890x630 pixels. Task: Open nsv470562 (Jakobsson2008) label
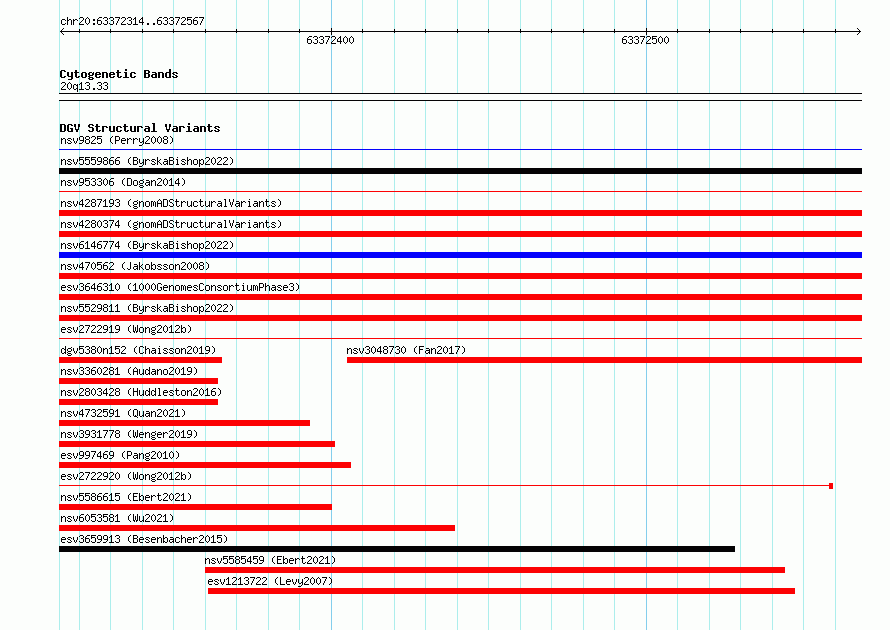coord(135,266)
